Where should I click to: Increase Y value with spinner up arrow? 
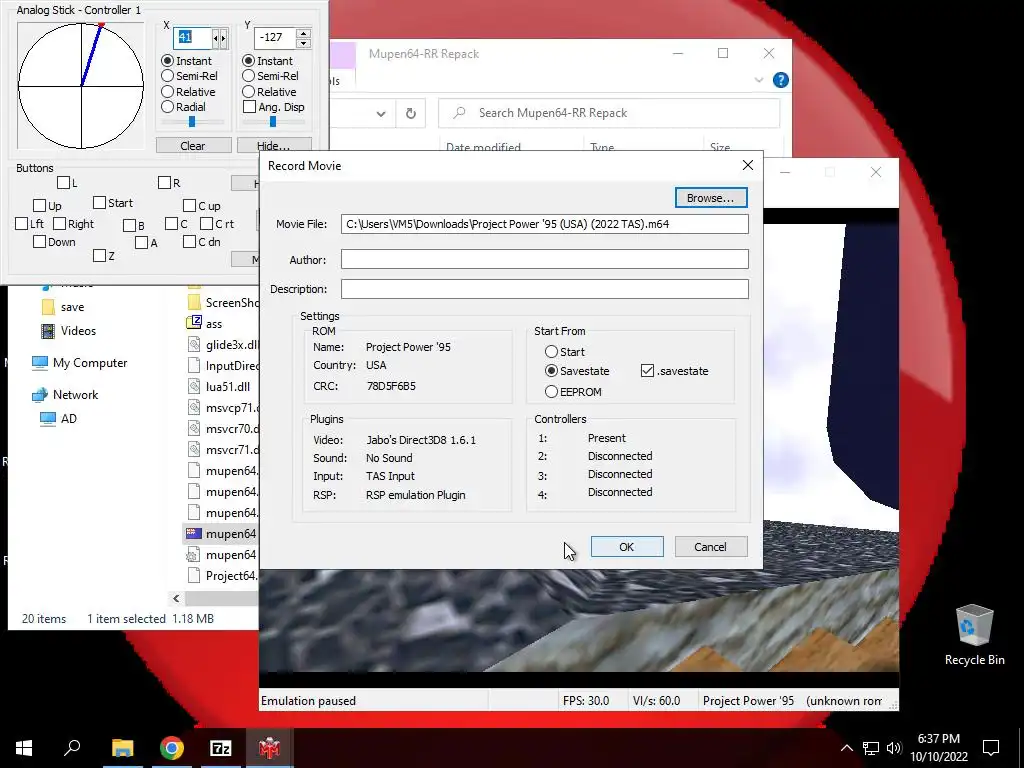[x=303, y=33]
